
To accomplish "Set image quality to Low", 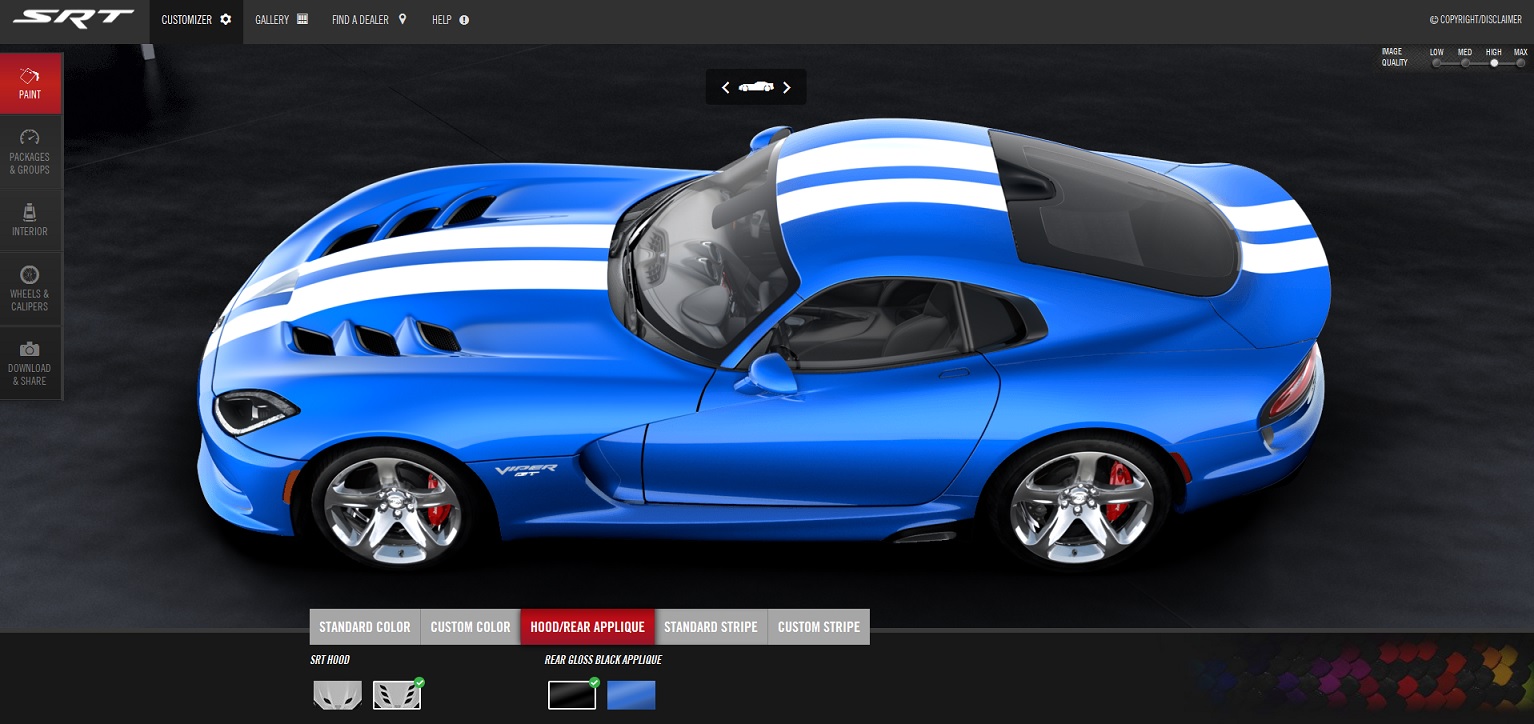I will 1436,63.
